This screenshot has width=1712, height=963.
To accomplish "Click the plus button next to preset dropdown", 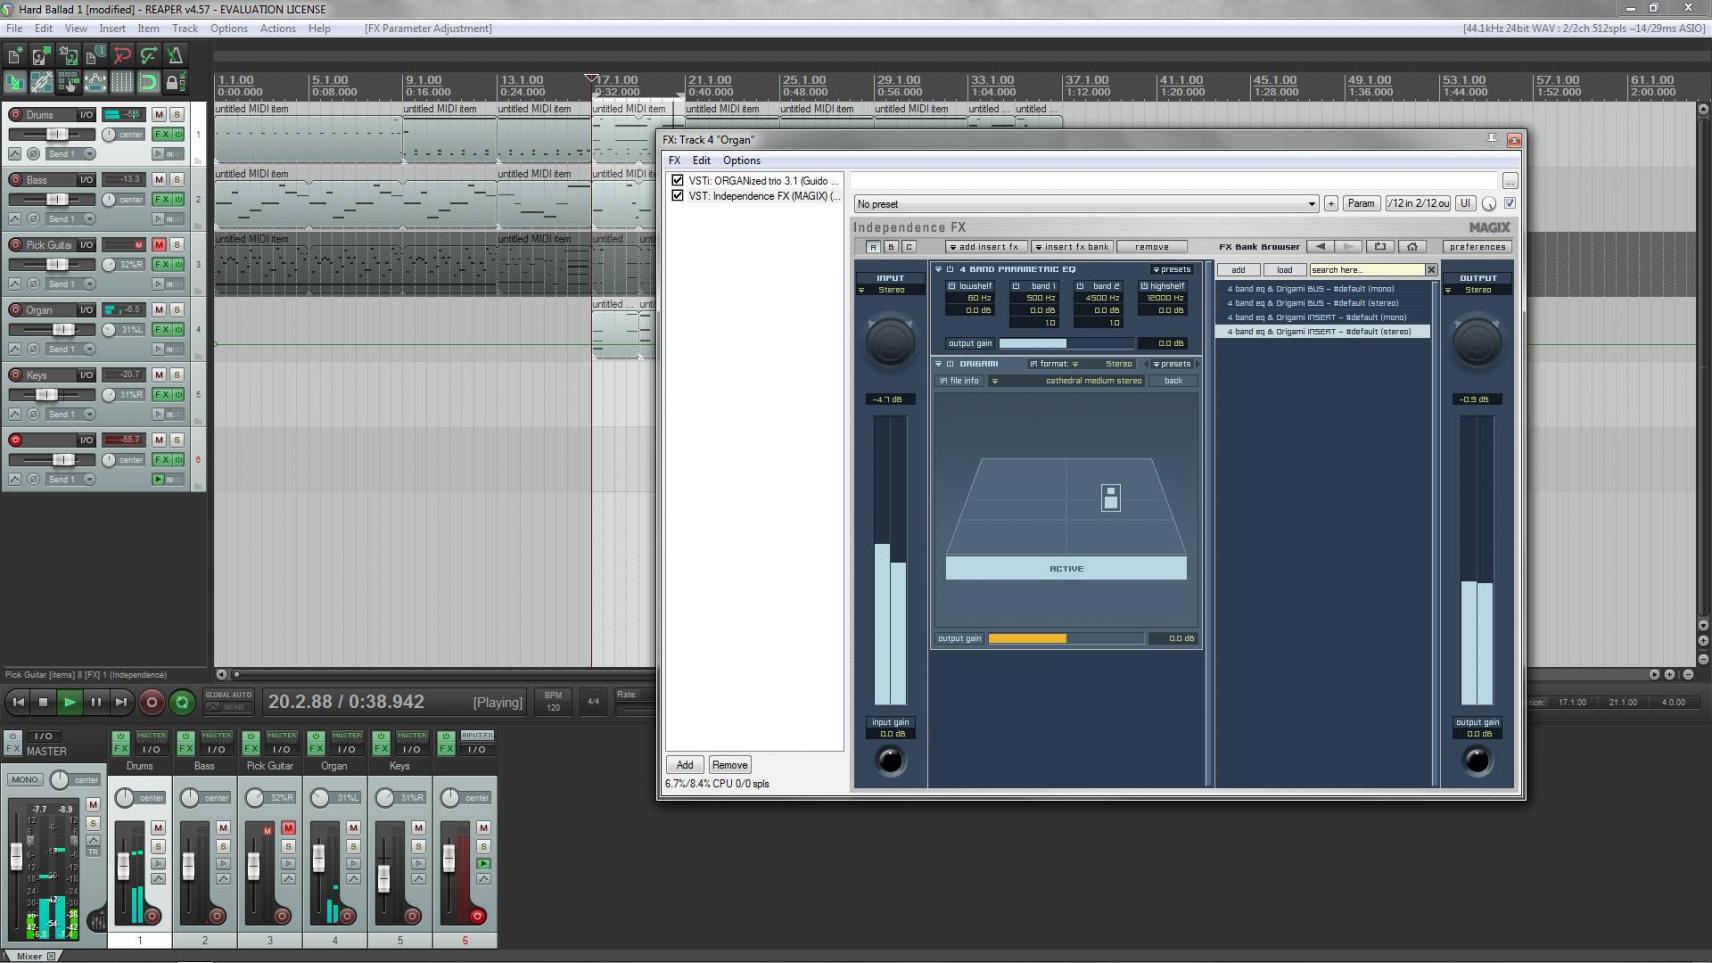I will pos(1331,203).
